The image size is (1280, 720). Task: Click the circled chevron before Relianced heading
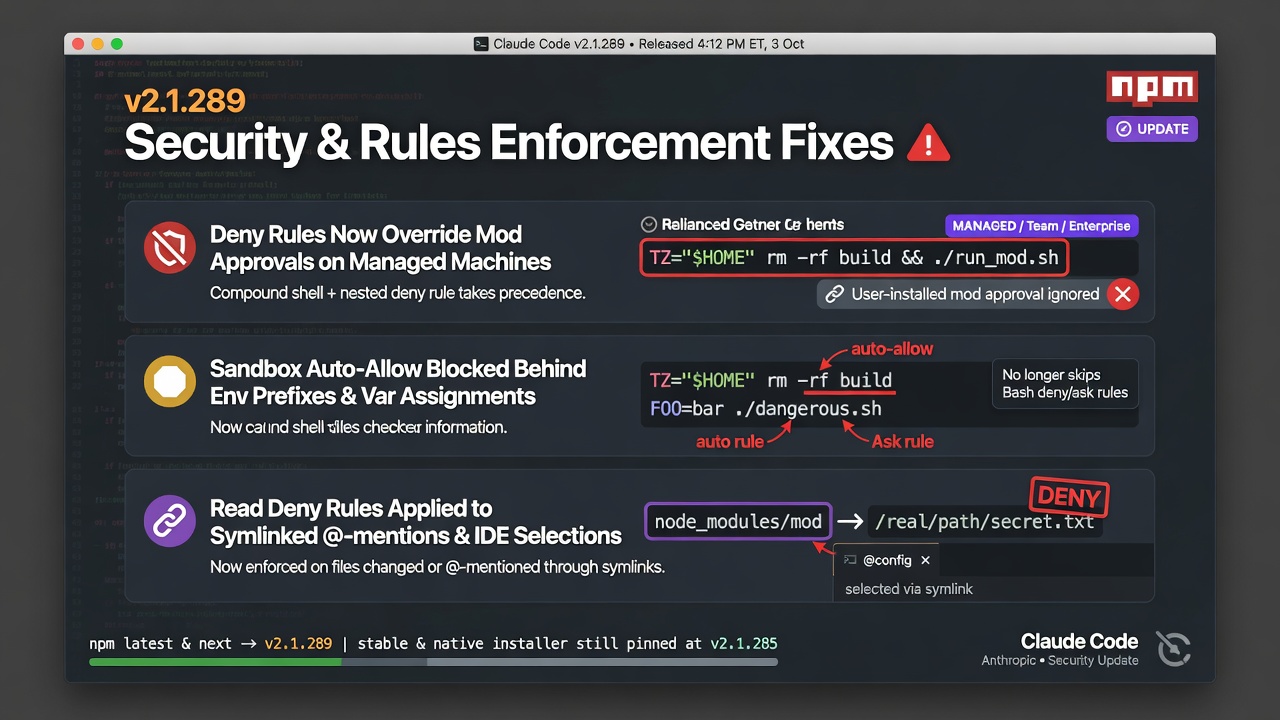tap(648, 225)
